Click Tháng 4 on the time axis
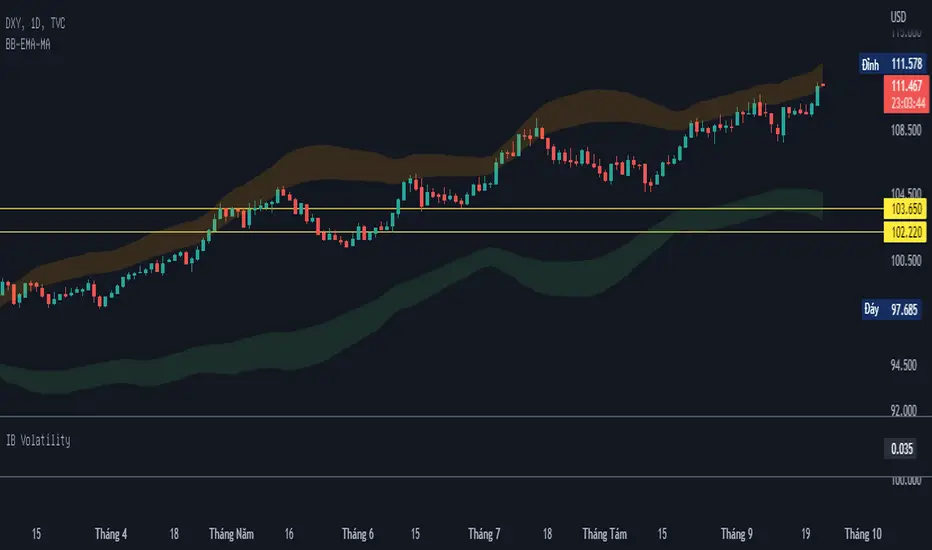 coord(109,534)
